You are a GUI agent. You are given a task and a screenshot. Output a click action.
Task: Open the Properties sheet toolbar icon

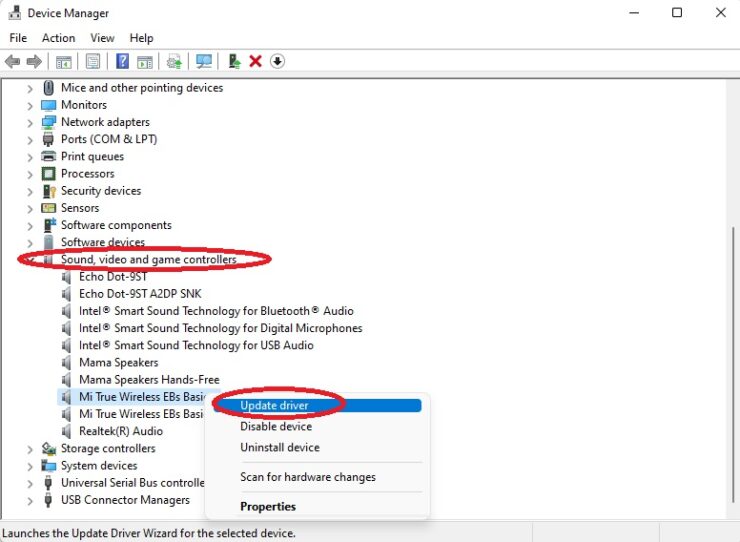pyautogui.click(x=93, y=61)
